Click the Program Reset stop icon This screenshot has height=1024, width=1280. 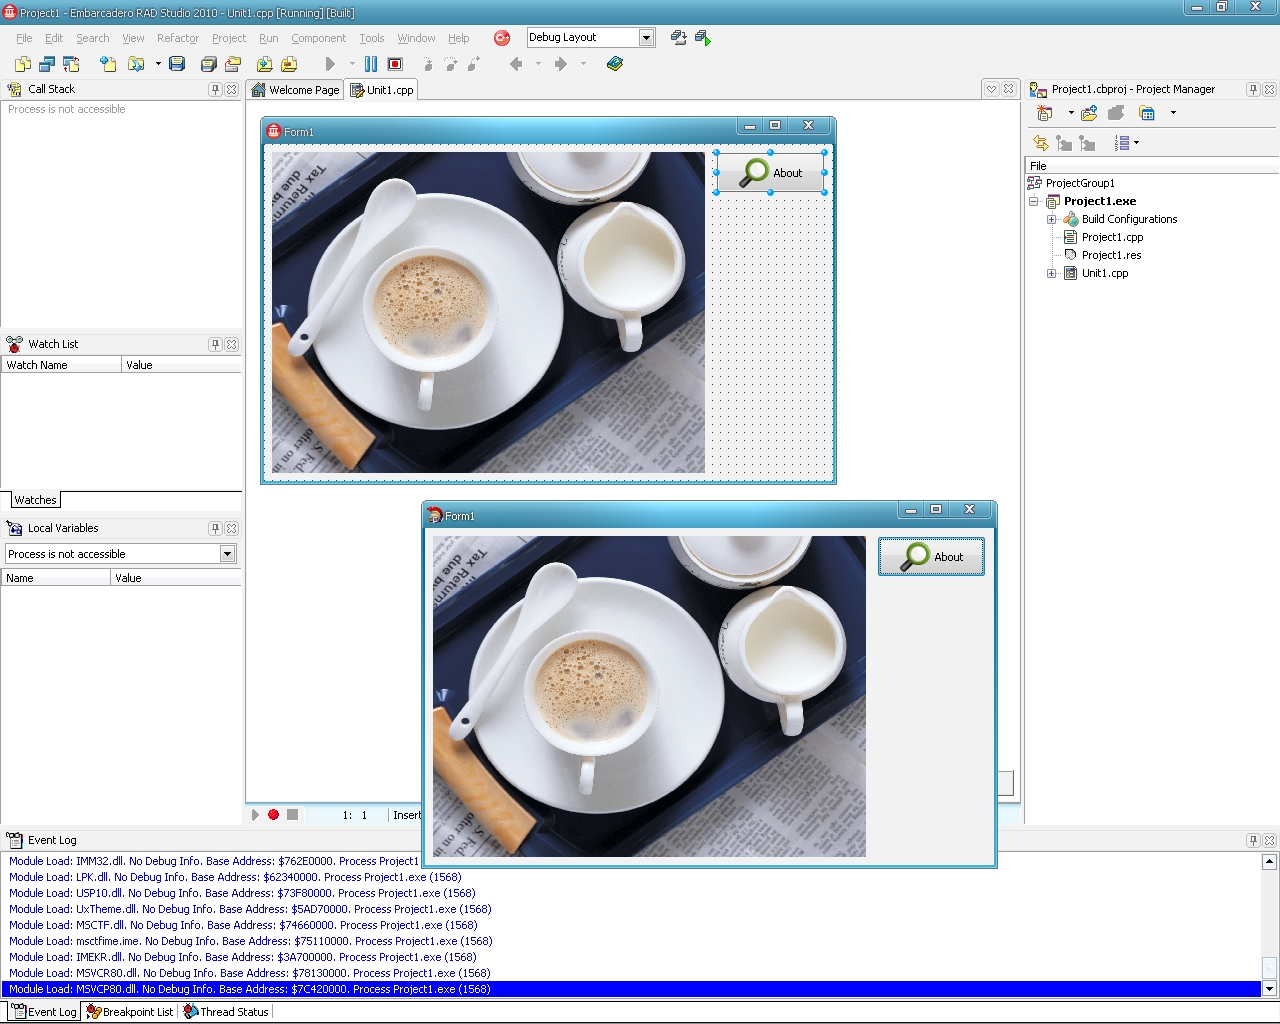click(395, 64)
